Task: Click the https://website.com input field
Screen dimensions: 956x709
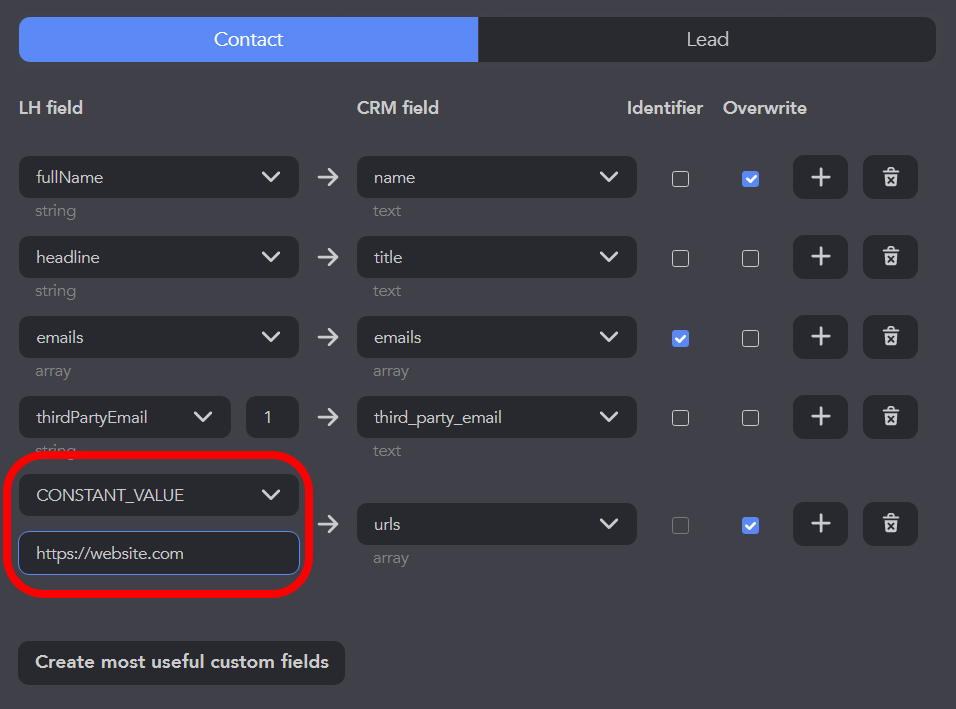Action: 158,553
